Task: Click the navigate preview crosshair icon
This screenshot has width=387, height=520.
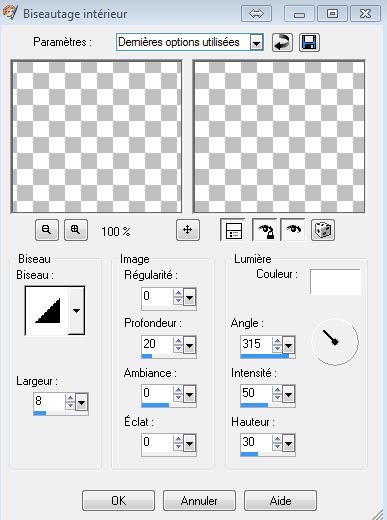Action: (x=188, y=230)
